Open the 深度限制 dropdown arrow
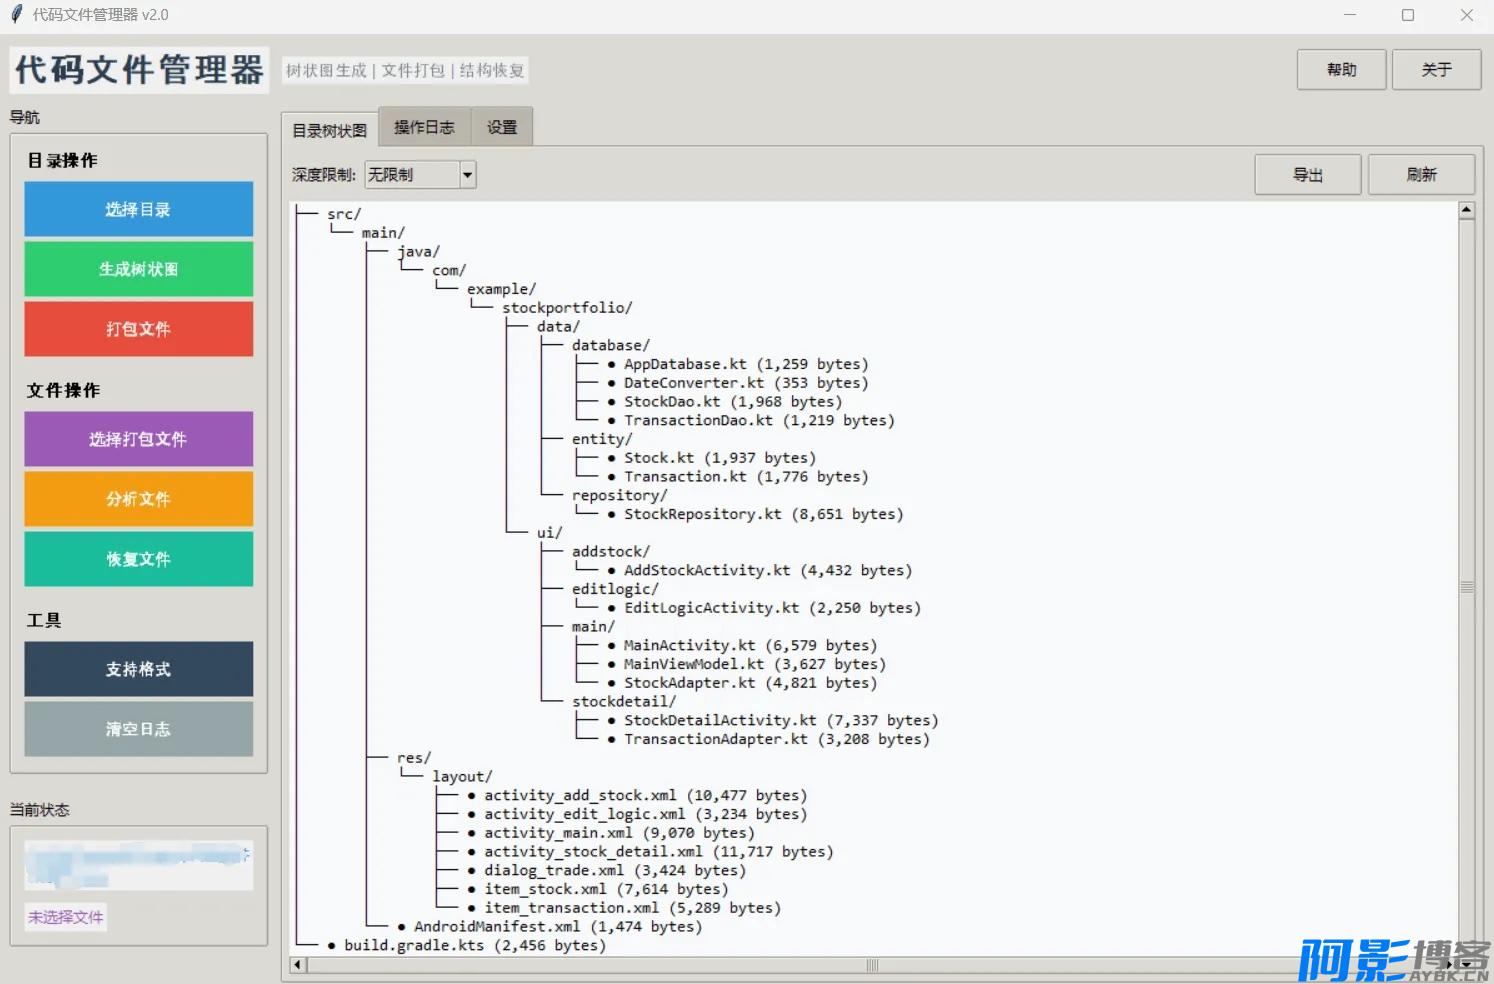This screenshot has height=984, width=1494. click(x=467, y=175)
